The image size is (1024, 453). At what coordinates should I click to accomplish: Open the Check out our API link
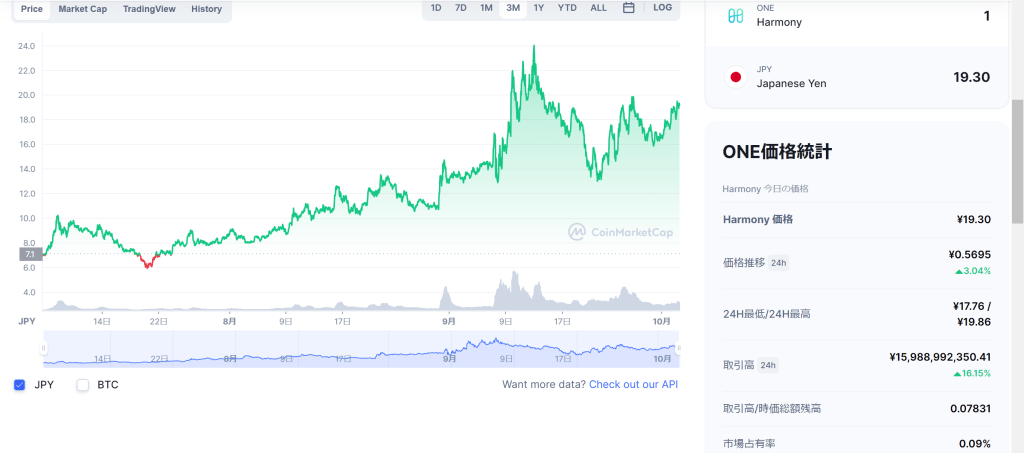[x=633, y=384]
